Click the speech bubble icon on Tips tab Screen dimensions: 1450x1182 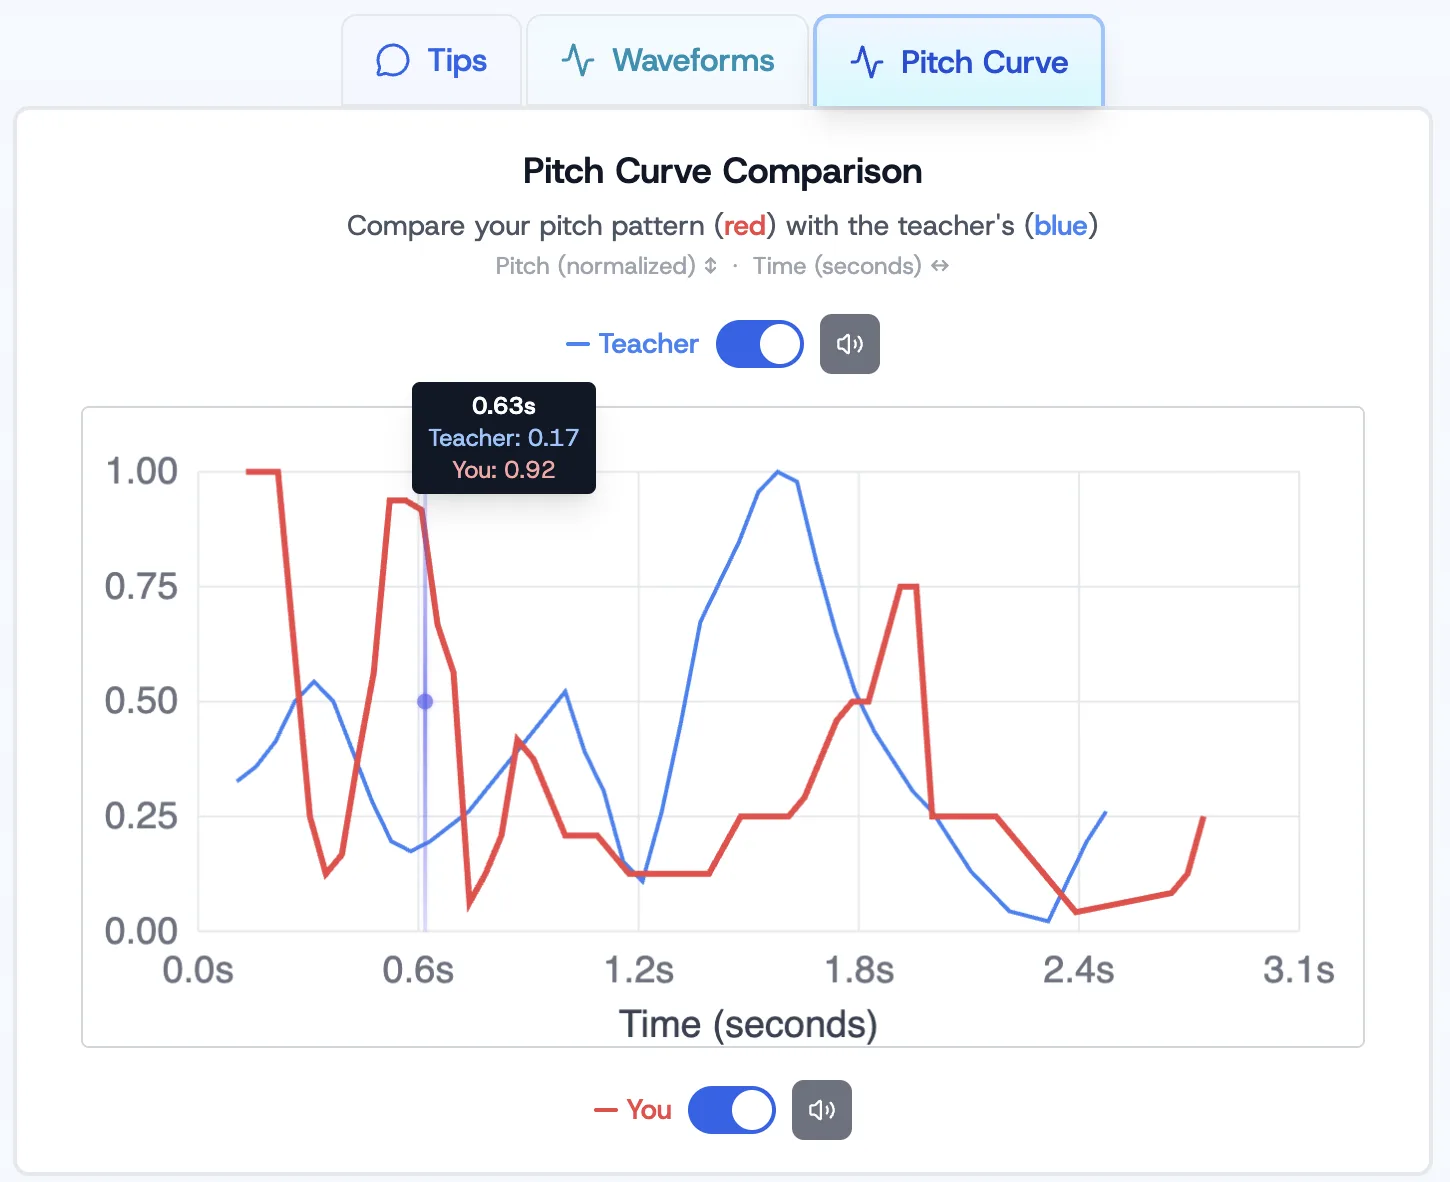394,60
